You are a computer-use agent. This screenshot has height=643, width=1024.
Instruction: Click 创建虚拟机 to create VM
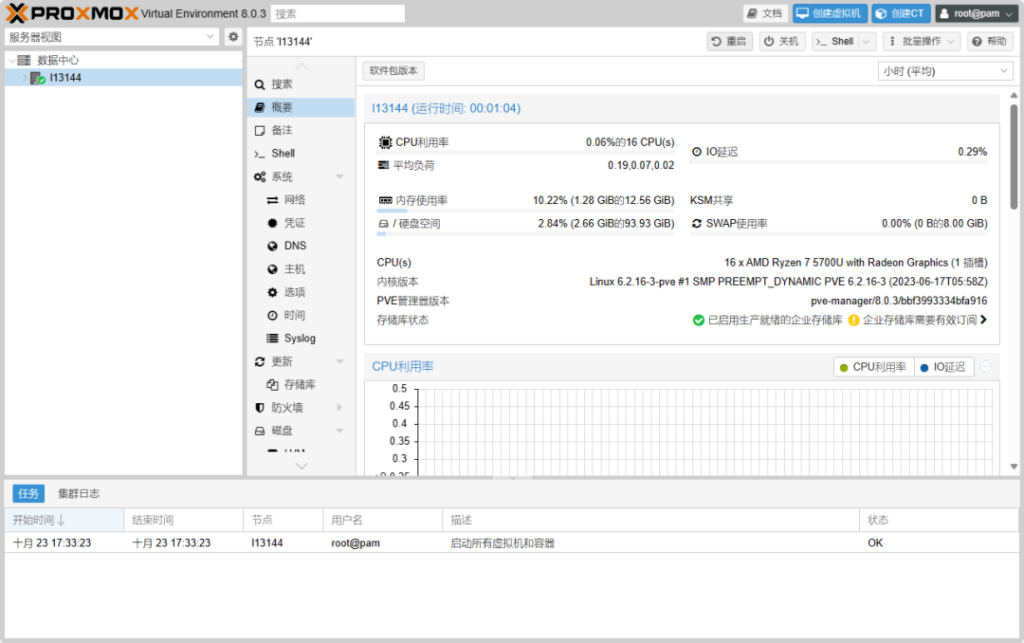[828, 14]
